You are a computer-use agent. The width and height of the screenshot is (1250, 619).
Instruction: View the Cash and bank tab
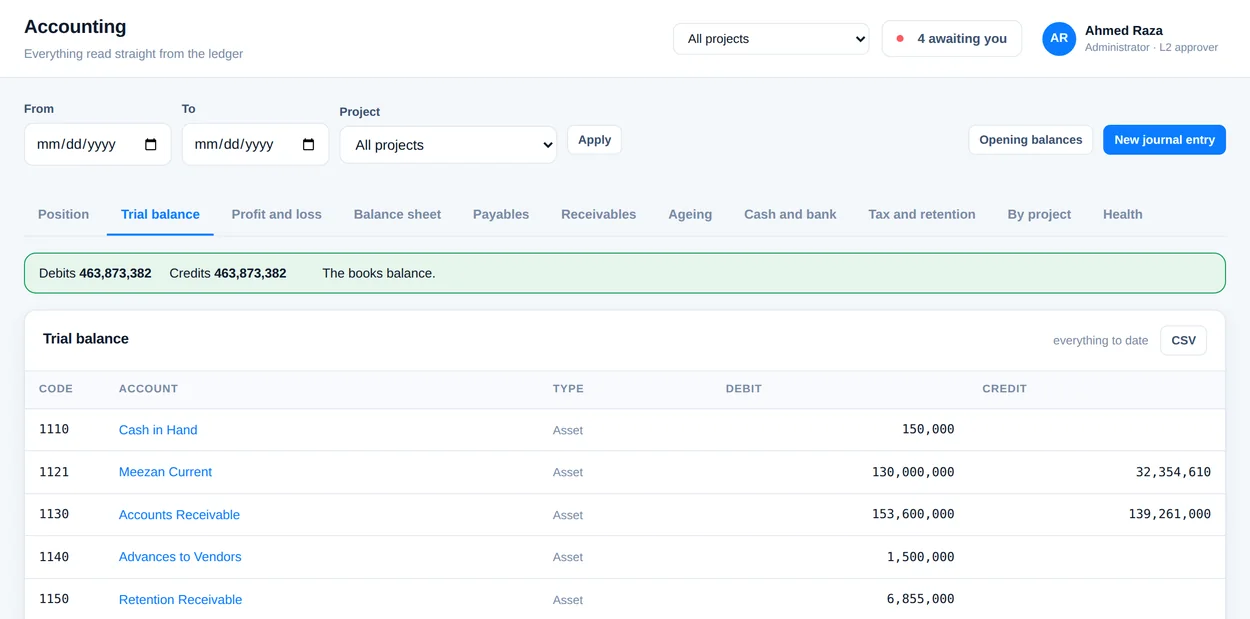click(790, 214)
